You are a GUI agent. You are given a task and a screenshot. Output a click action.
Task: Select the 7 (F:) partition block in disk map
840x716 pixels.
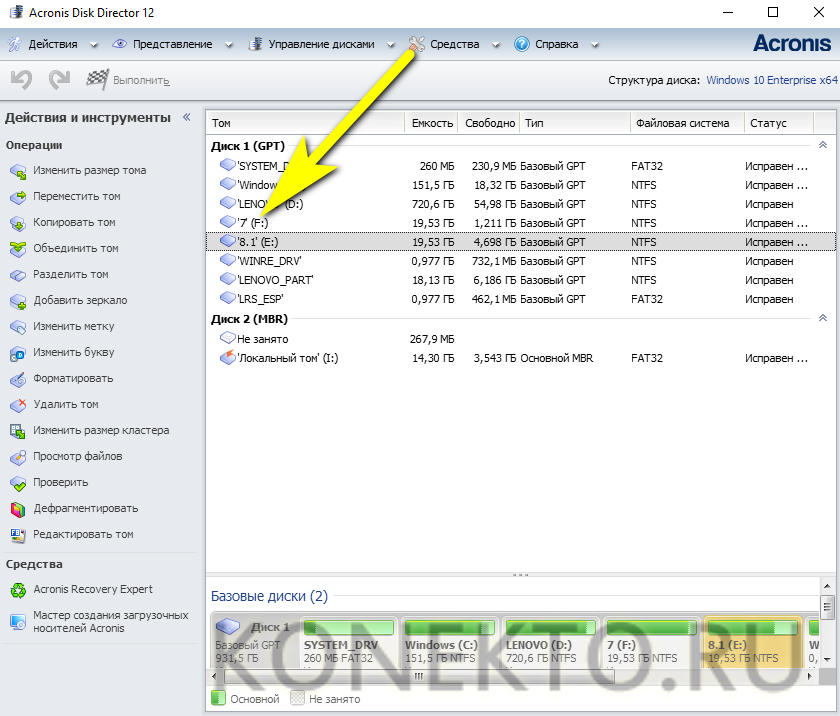tap(648, 645)
